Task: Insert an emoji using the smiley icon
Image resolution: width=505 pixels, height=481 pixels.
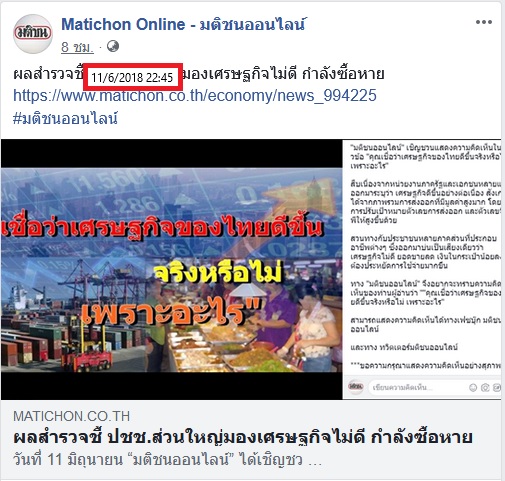Action: click(x=473, y=388)
